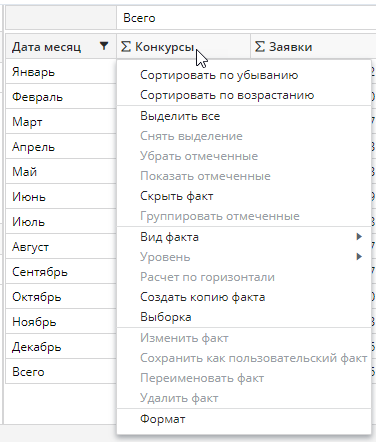Image resolution: width=376 pixels, height=442 pixels.
Task: Click Убрать отмеченные menu entry
Action: 244,156
